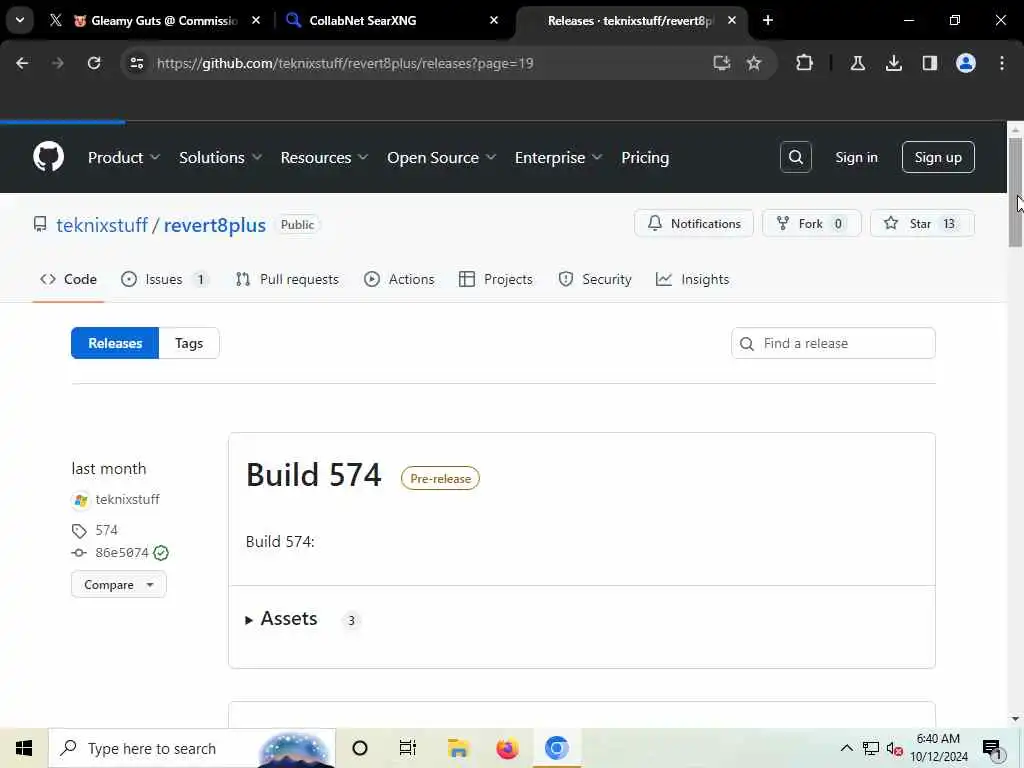
Task: Open the Pull requests tab
Action: click(287, 279)
